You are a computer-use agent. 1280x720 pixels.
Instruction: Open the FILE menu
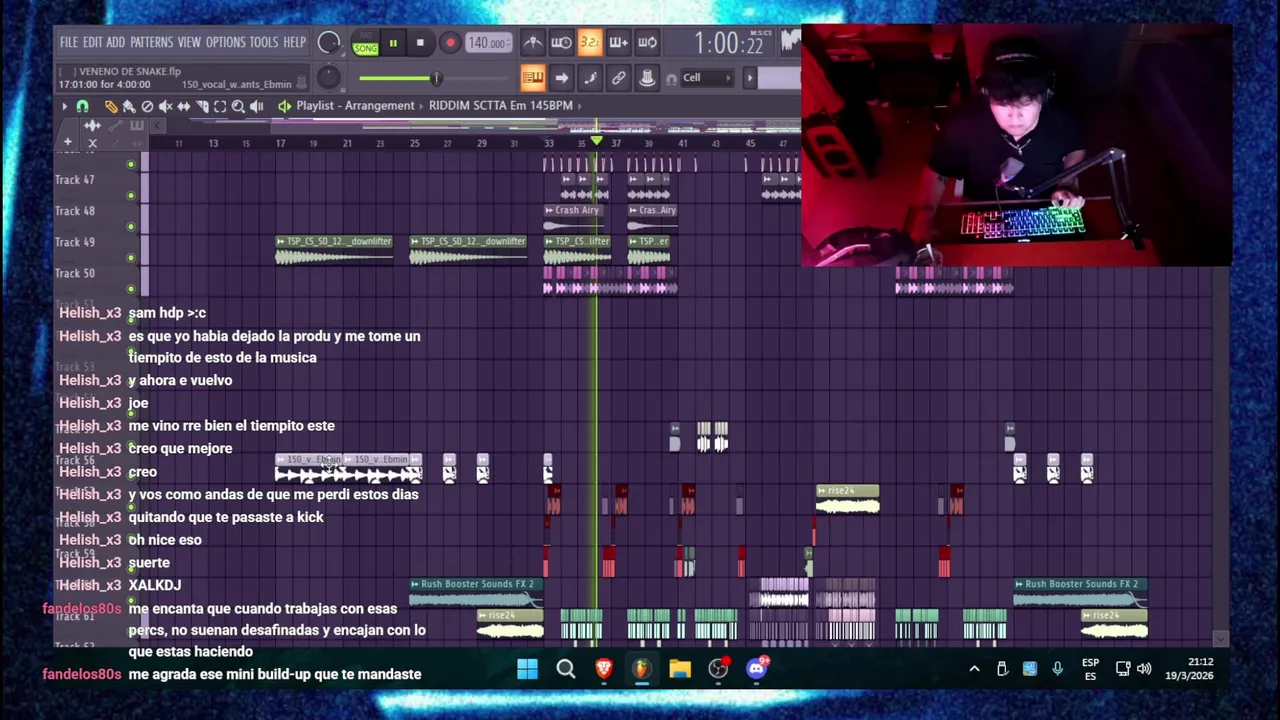tap(68, 42)
